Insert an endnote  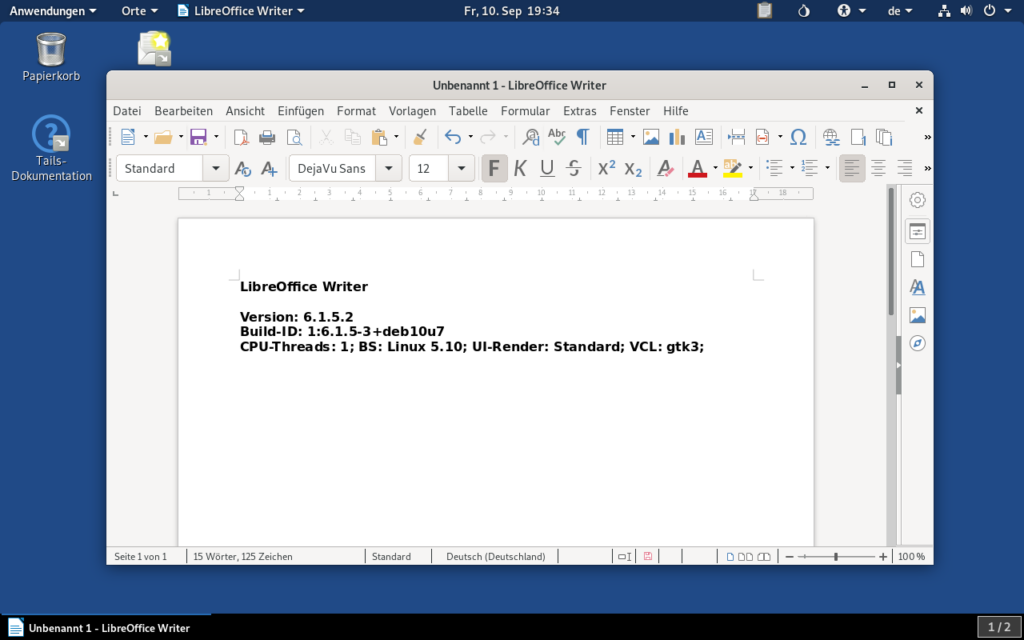(x=884, y=136)
